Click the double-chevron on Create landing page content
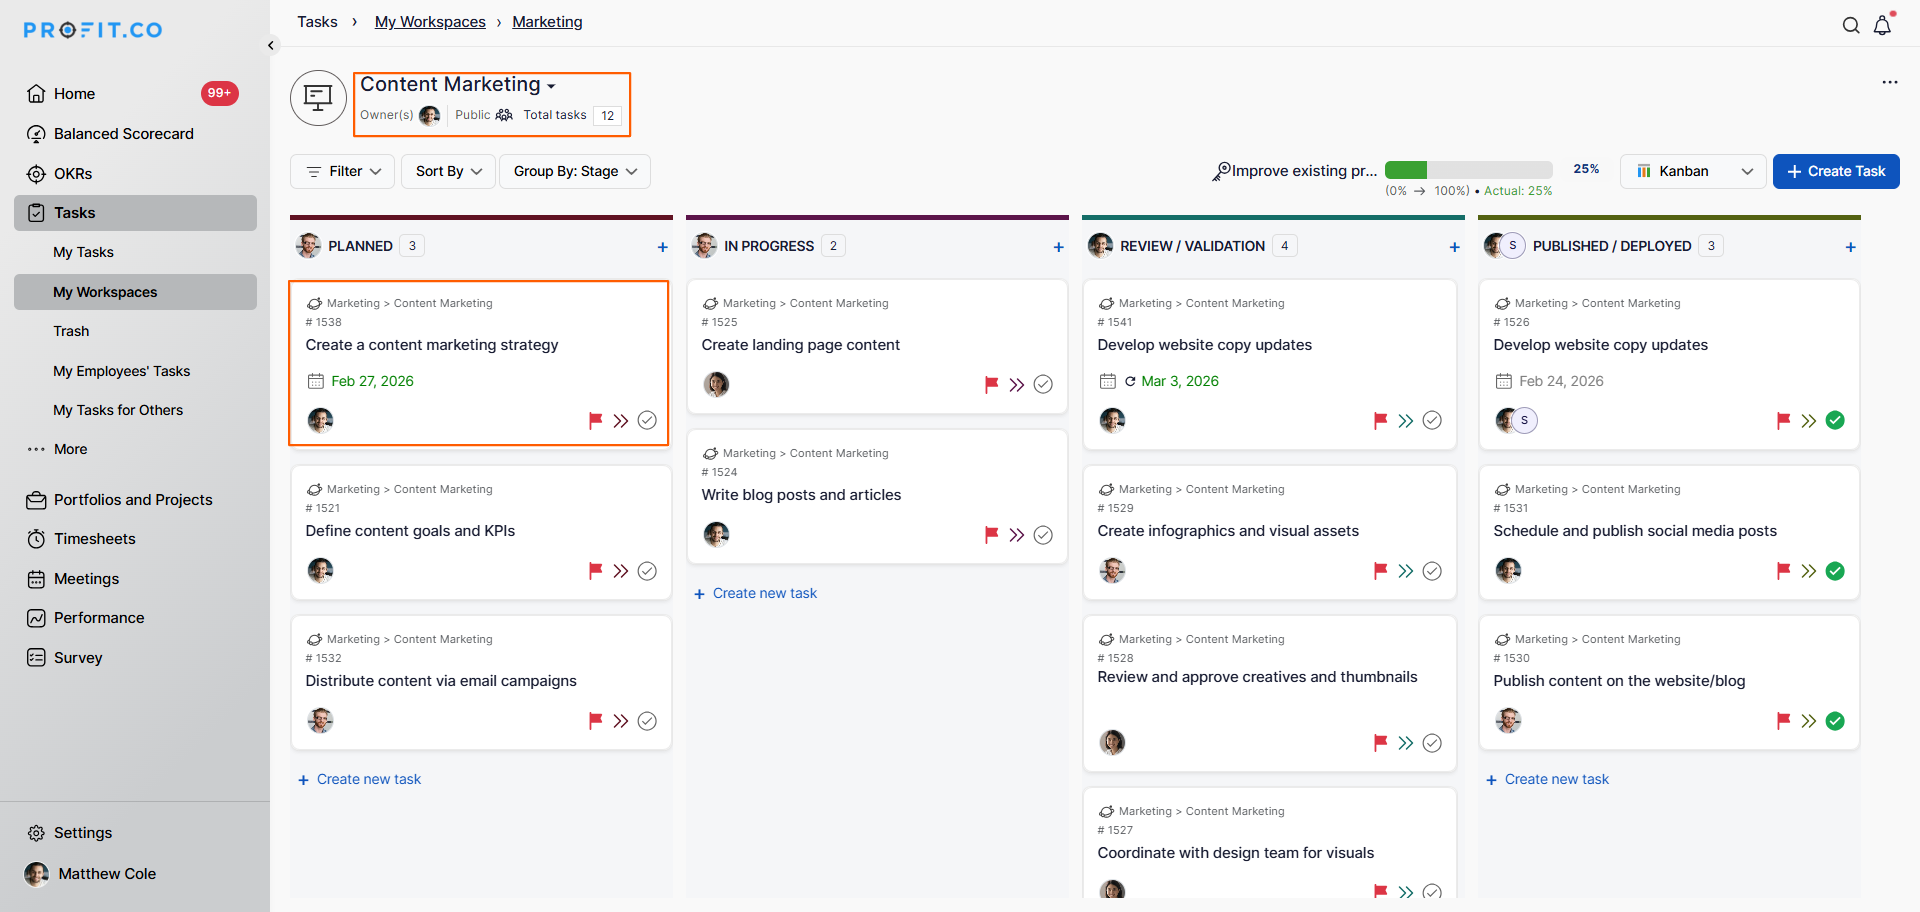Image resolution: width=1920 pixels, height=912 pixels. 1016,385
